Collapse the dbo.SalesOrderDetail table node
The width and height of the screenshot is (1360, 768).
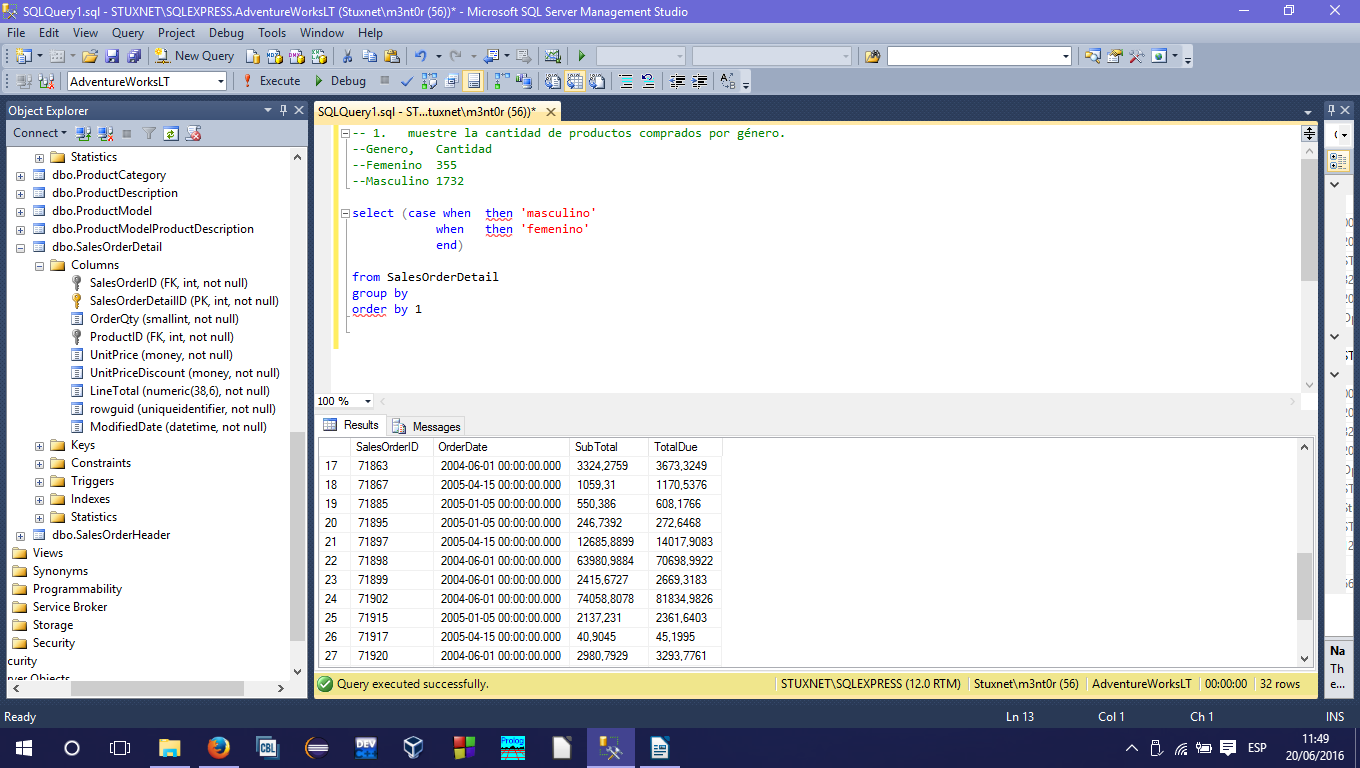click(21, 247)
